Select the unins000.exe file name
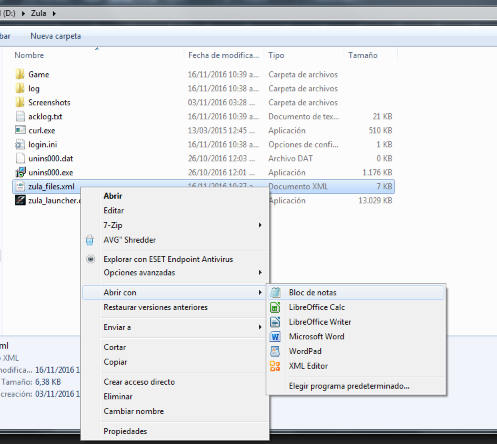 pos(51,172)
